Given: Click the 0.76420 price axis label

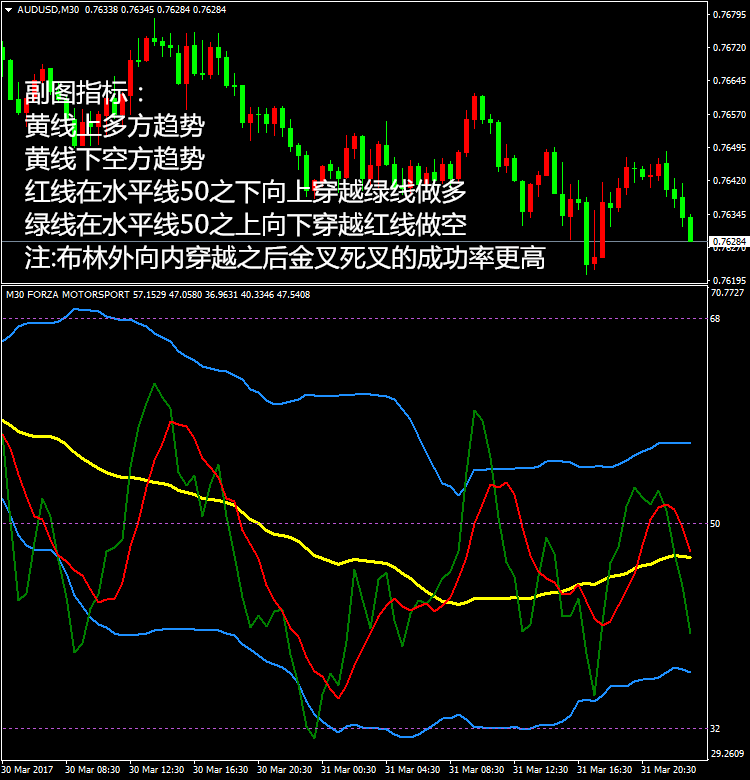Looking at the screenshot, I should (729, 181).
